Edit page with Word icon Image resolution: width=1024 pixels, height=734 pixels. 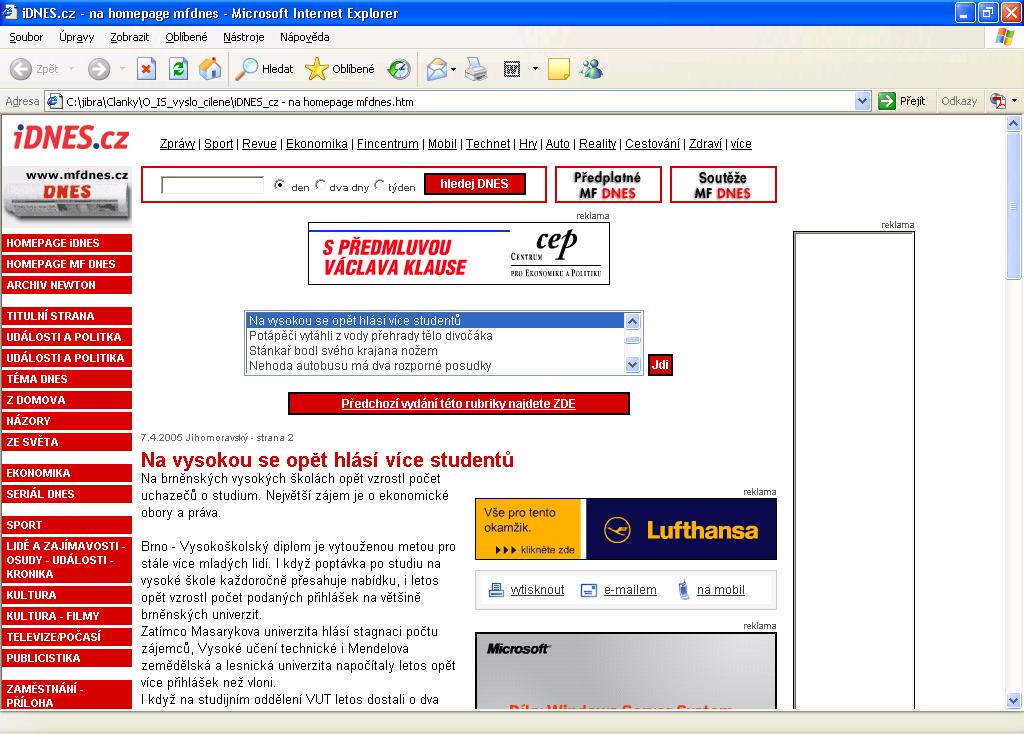pyautogui.click(x=512, y=69)
